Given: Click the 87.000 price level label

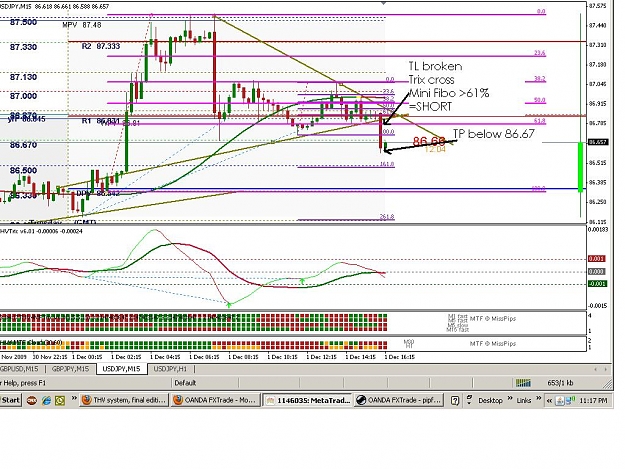Looking at the screenshot, I should click(x=23, y=96).
